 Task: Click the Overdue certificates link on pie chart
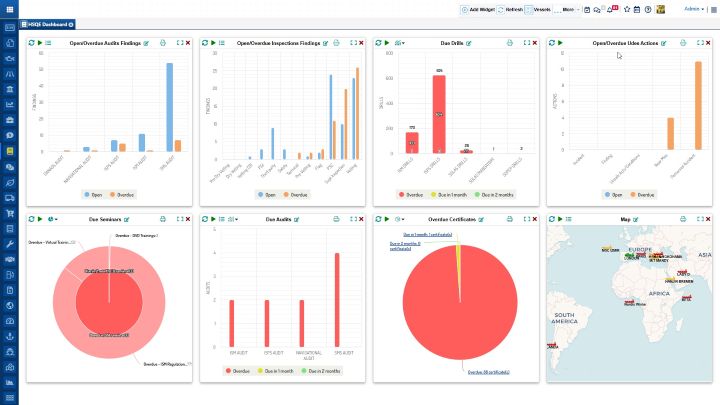click(488, 372)
